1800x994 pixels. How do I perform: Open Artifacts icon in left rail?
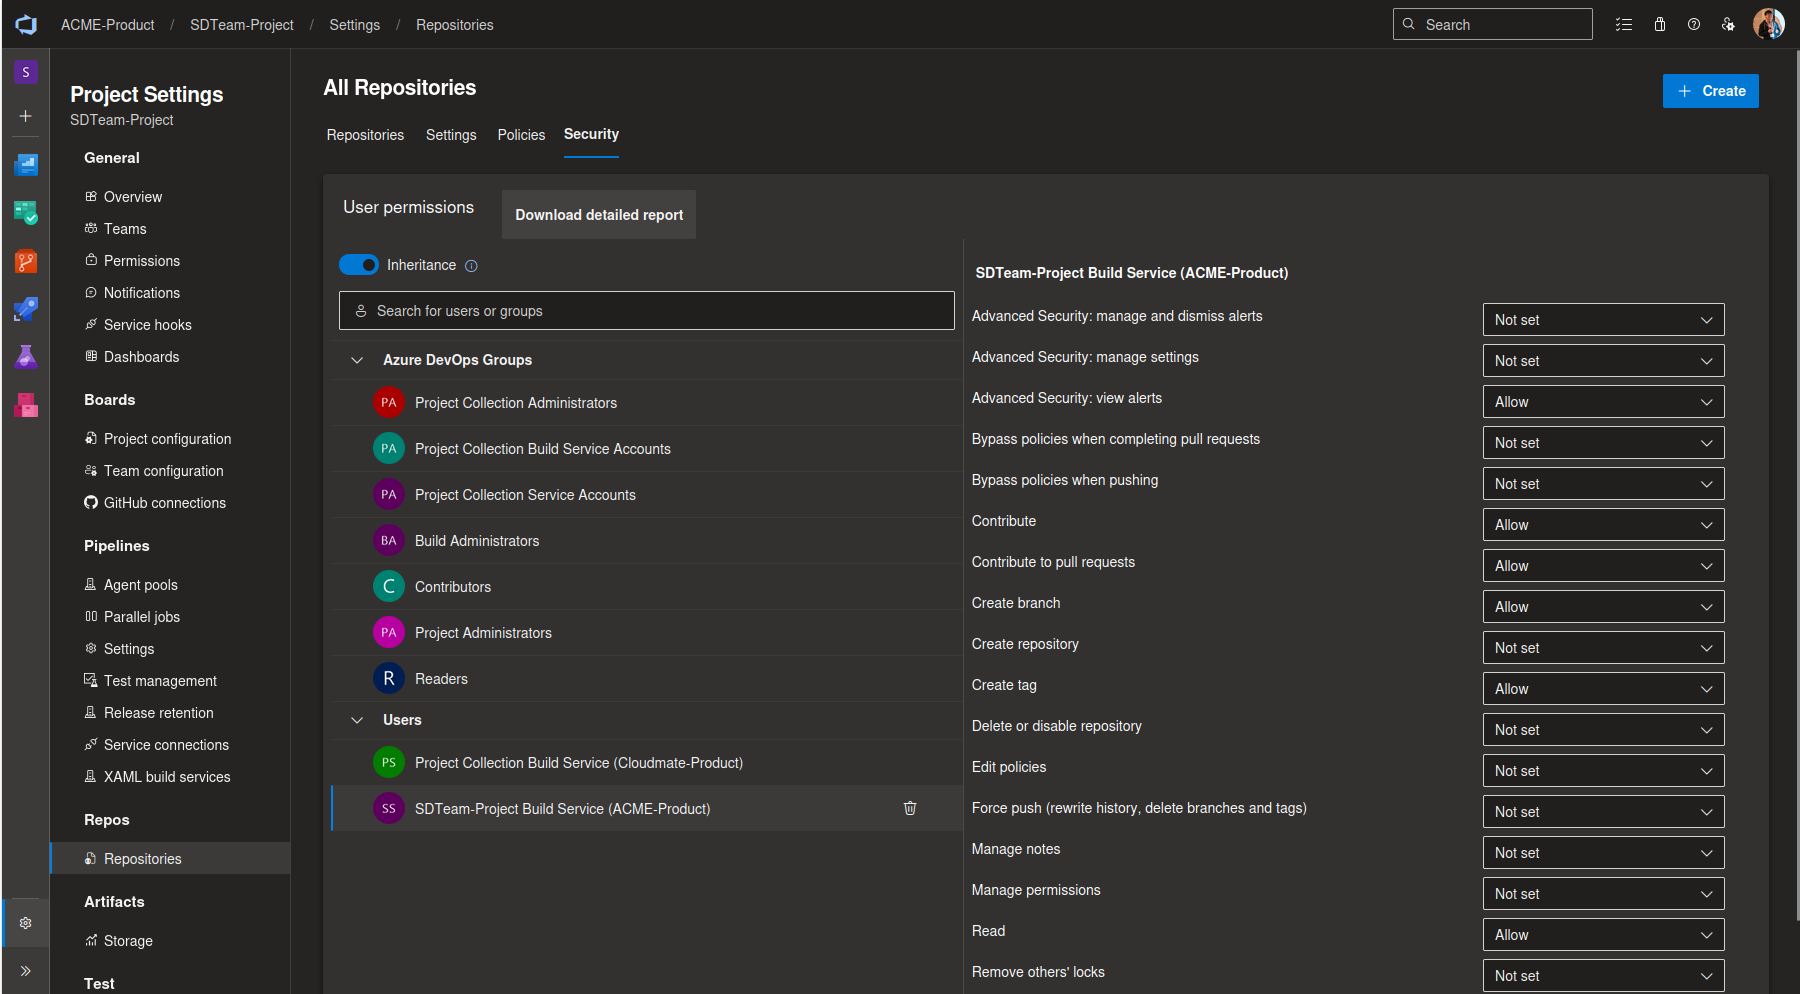pos(26,405)
